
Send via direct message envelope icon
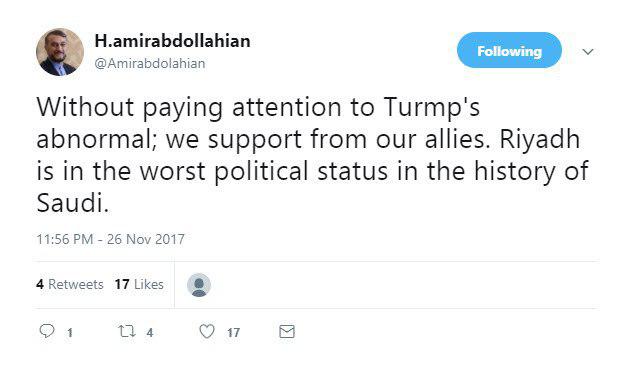287,332
